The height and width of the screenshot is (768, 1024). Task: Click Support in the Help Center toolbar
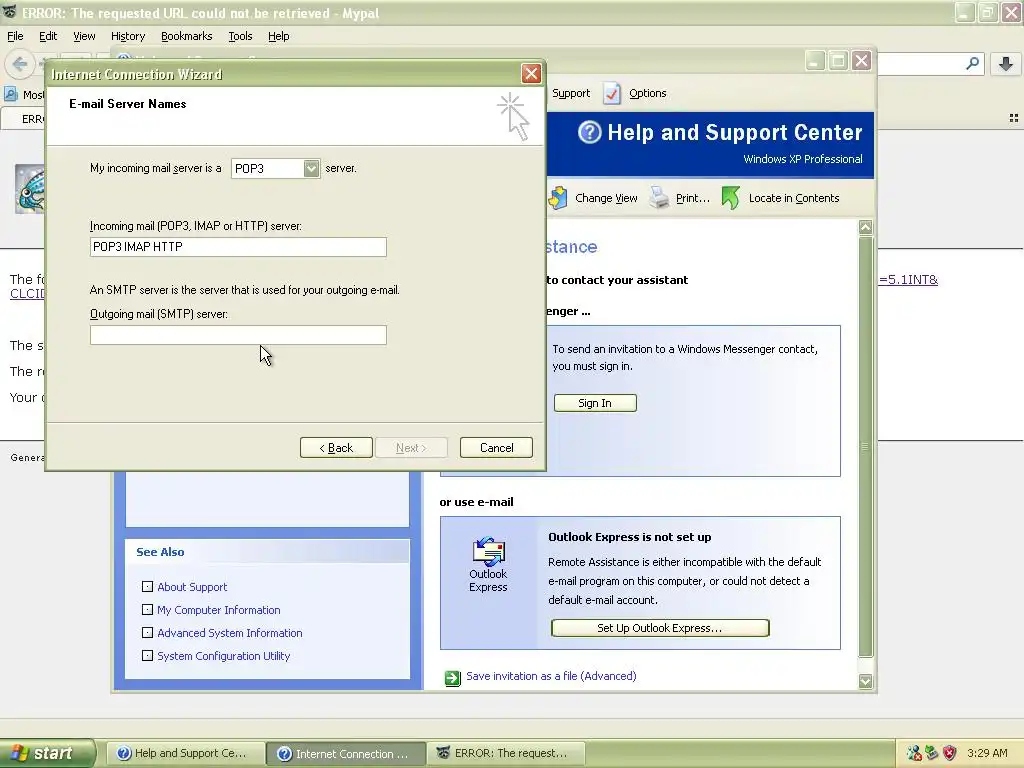[x=571, y=93]
